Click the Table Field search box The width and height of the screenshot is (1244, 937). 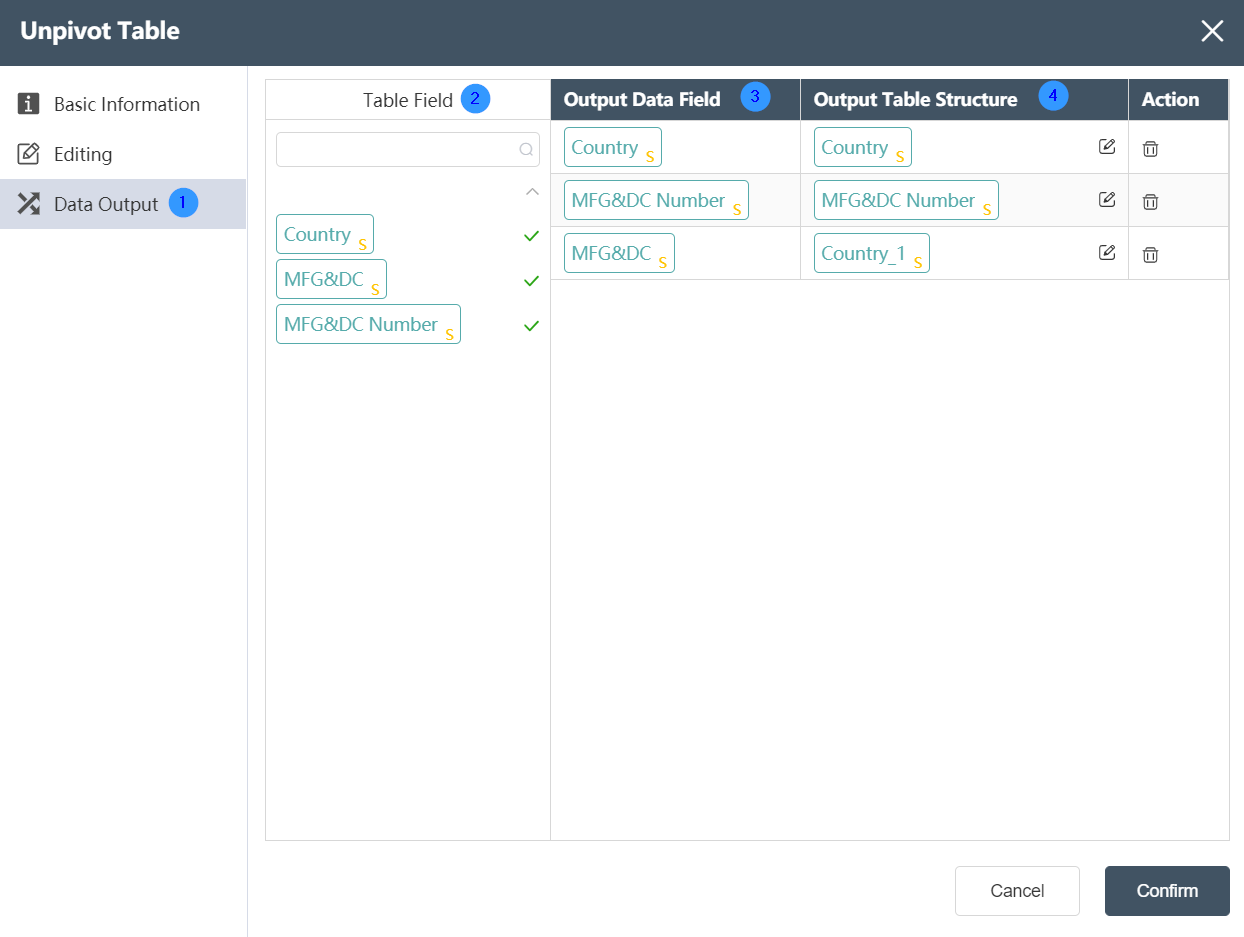[408, 150]
